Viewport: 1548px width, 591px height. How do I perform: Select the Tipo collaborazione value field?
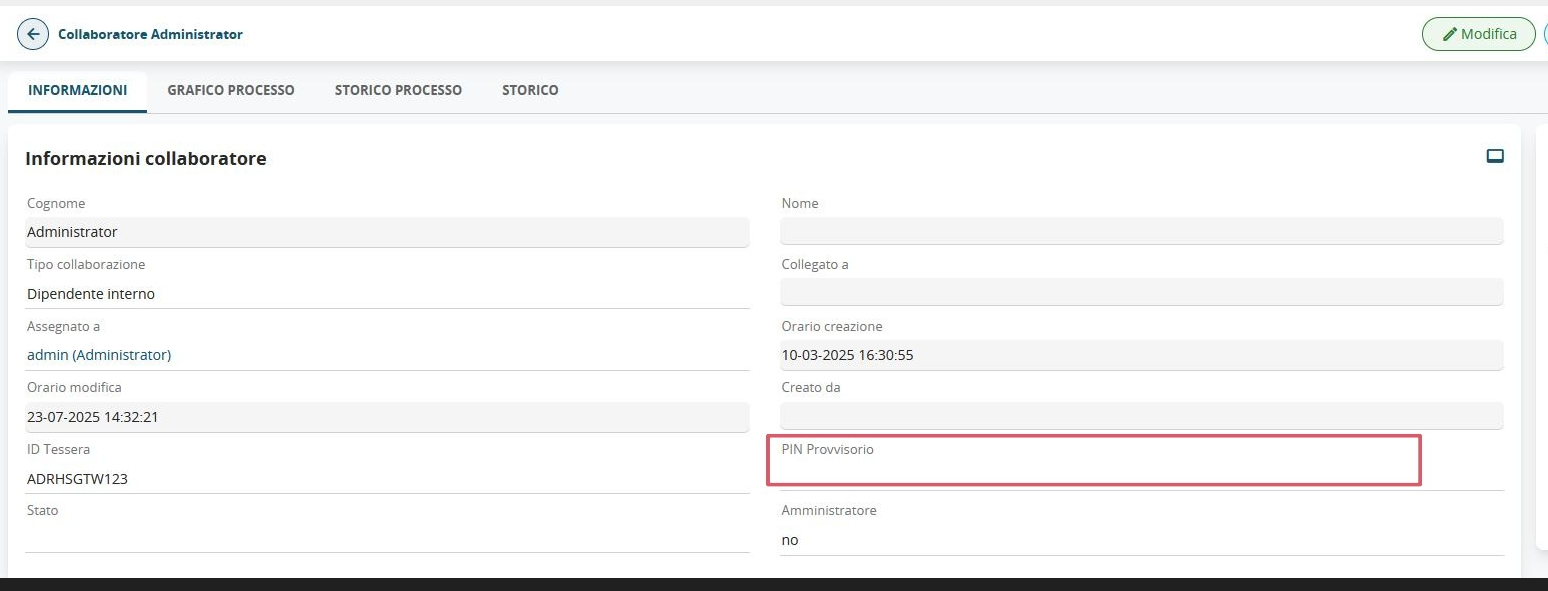pyautogui.click(x=387, y=294)
